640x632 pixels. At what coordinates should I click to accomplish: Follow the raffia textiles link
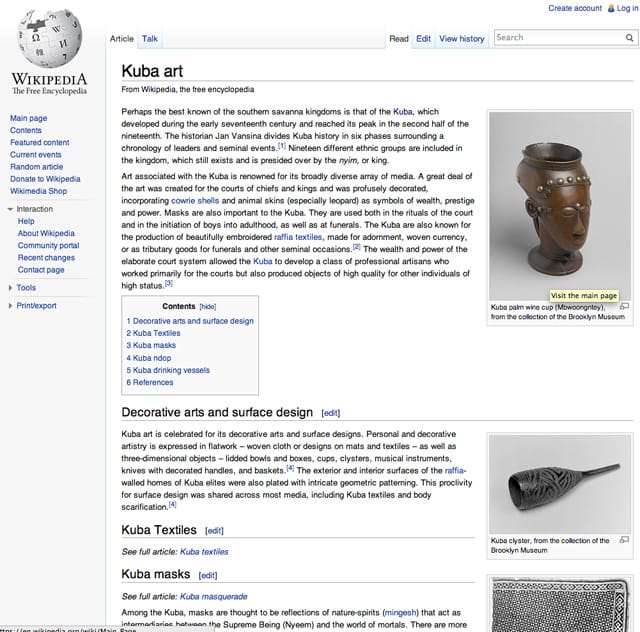tap(298, 237)
